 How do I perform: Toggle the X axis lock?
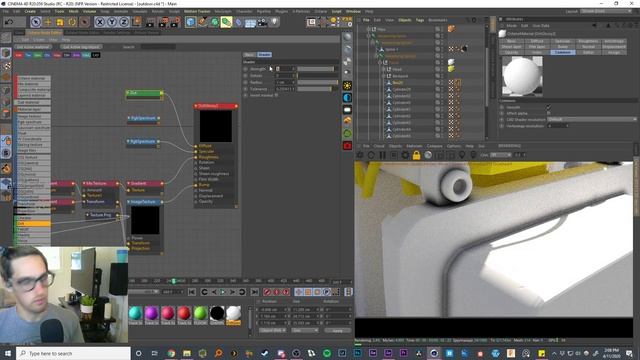[100, 22]
